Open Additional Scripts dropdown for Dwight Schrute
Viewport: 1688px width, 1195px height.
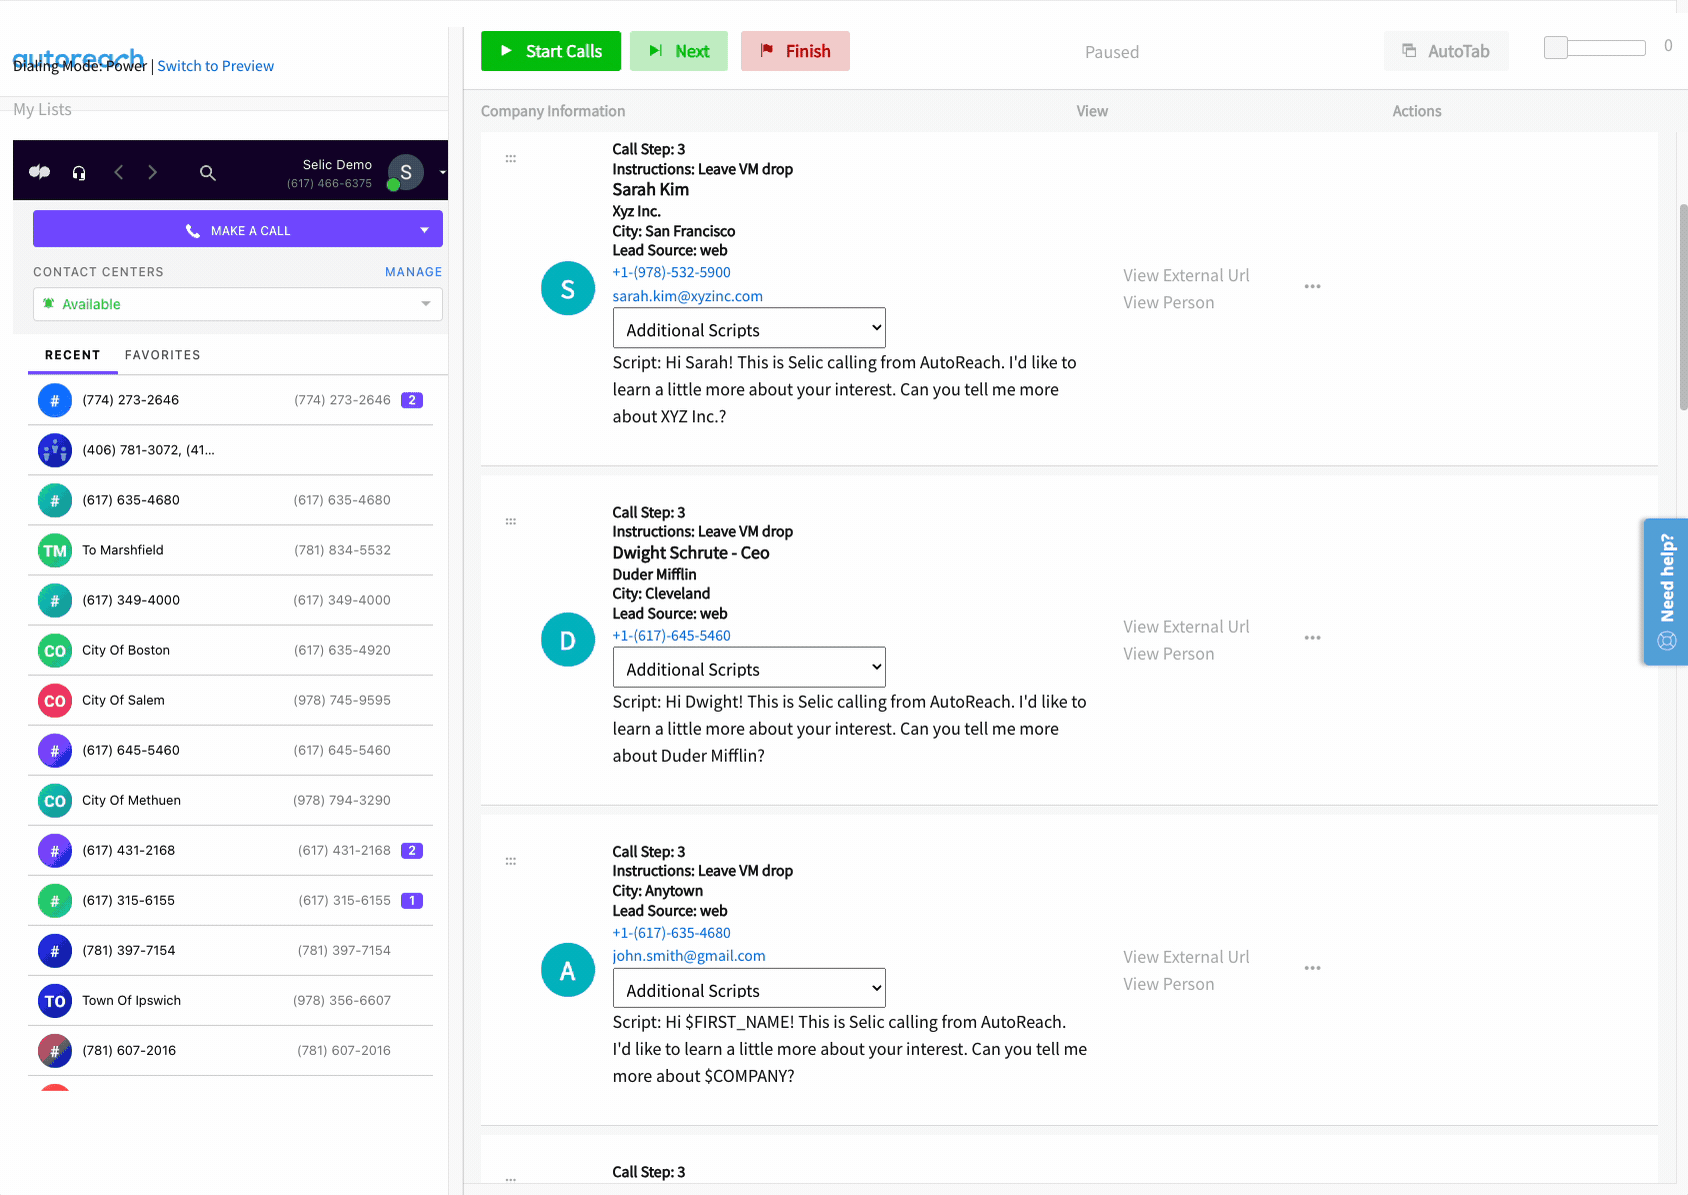point(749,667)
